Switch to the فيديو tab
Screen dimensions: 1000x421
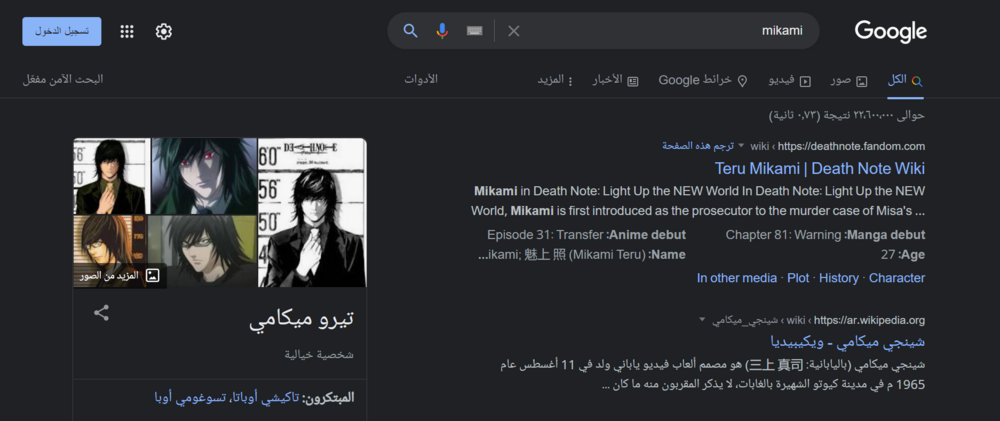pyautogui.click(x=790, y=80)
